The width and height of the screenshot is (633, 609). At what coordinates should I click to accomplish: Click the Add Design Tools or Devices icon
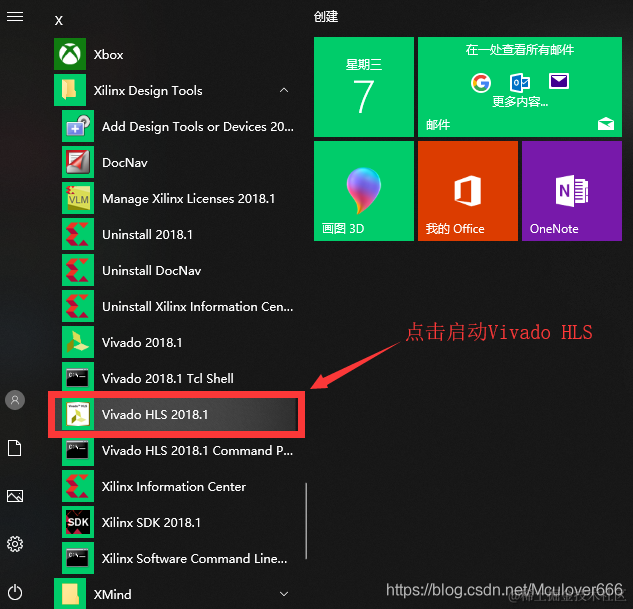[x=78, y=126]
